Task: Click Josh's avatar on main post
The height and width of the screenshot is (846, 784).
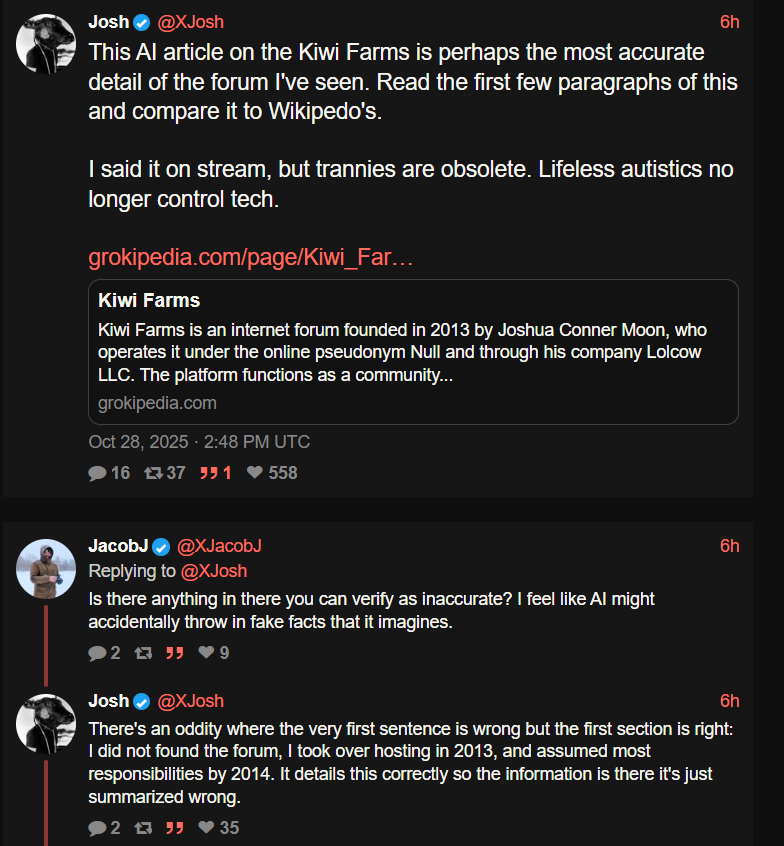Action: click(x=47, y=44)
